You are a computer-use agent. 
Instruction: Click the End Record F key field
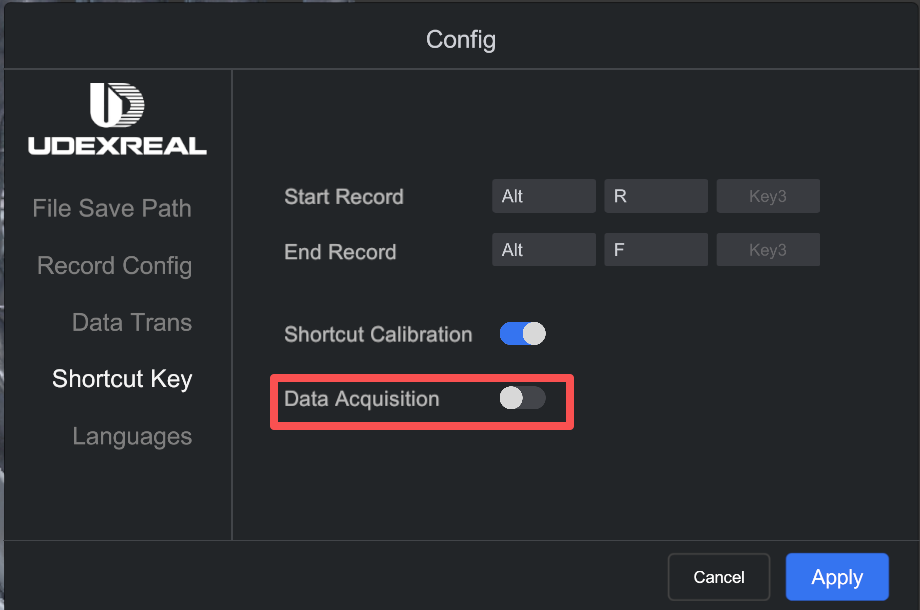click(656, 250)
